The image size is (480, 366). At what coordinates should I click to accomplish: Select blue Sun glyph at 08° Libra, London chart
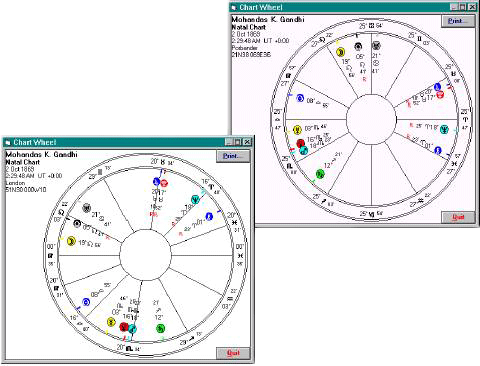click(86, 302)
